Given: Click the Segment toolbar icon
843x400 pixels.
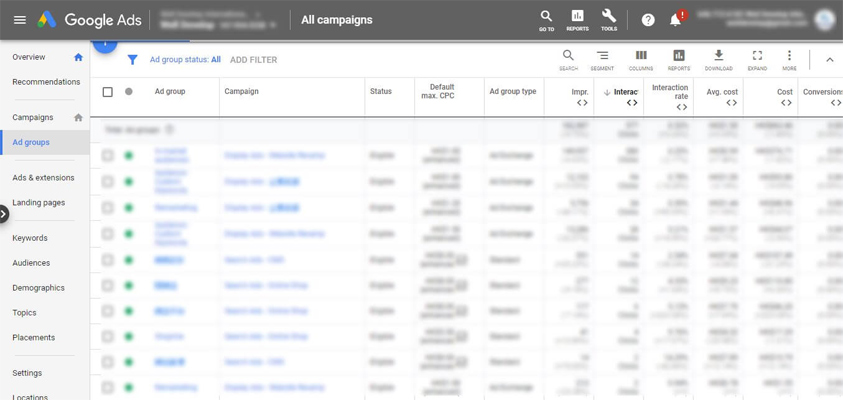Looking at the screenshot, I should (602, 59).
